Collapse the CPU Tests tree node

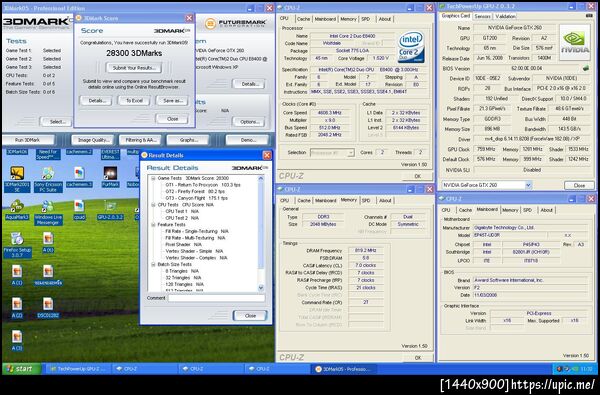pyautogui.click(x=153, y=205)
